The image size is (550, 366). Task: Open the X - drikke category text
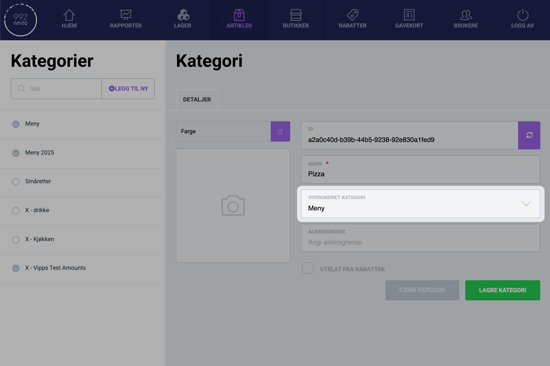click(x=37, y=210)
